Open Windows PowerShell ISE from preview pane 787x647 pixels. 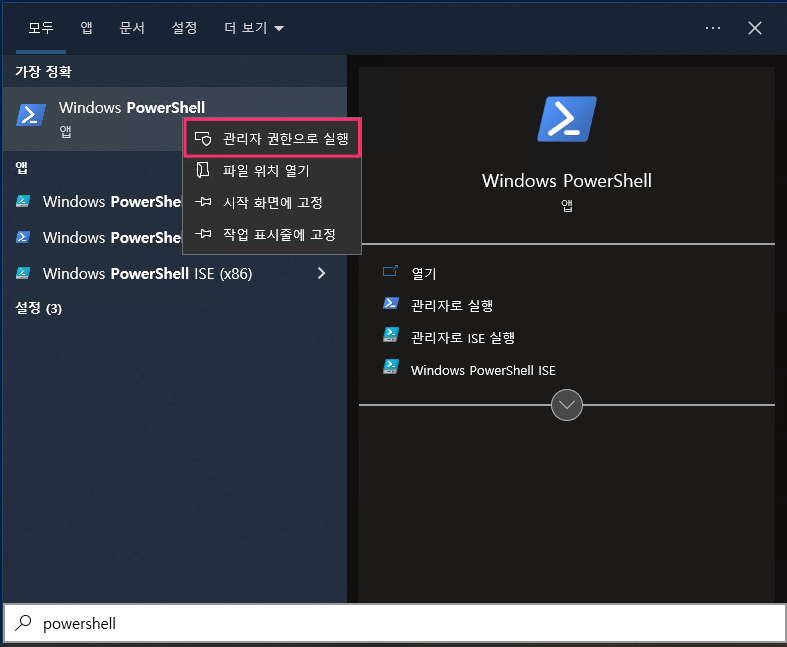click(x=483, y=370)
